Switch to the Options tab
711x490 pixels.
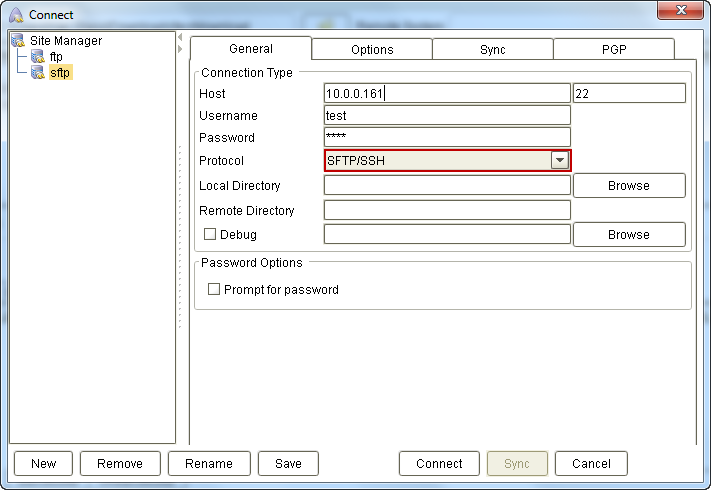coord(372,50)
